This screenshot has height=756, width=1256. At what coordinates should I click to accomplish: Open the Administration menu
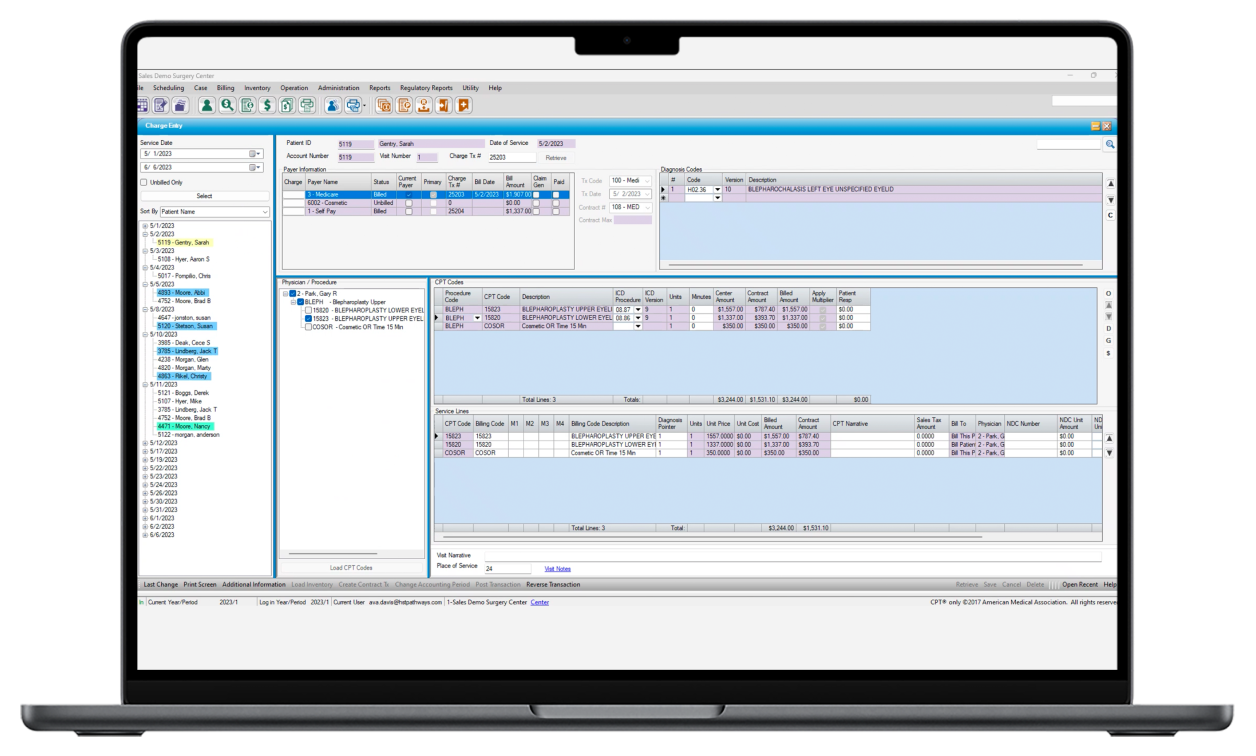click(338, 88)
